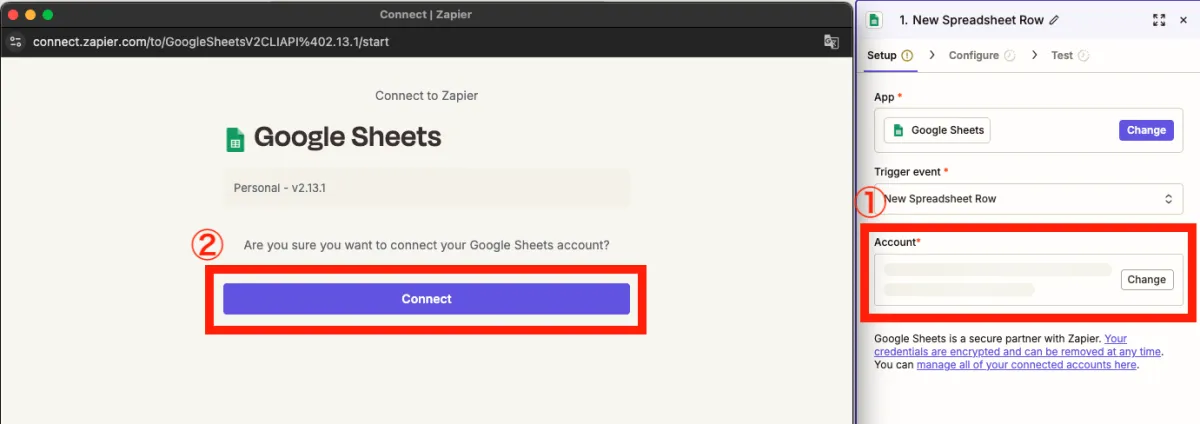Click Change button next to Google Sheets app
The height and width of the screenshot is (424, 1200).
pyautogui.click(x=1146, y=130)
